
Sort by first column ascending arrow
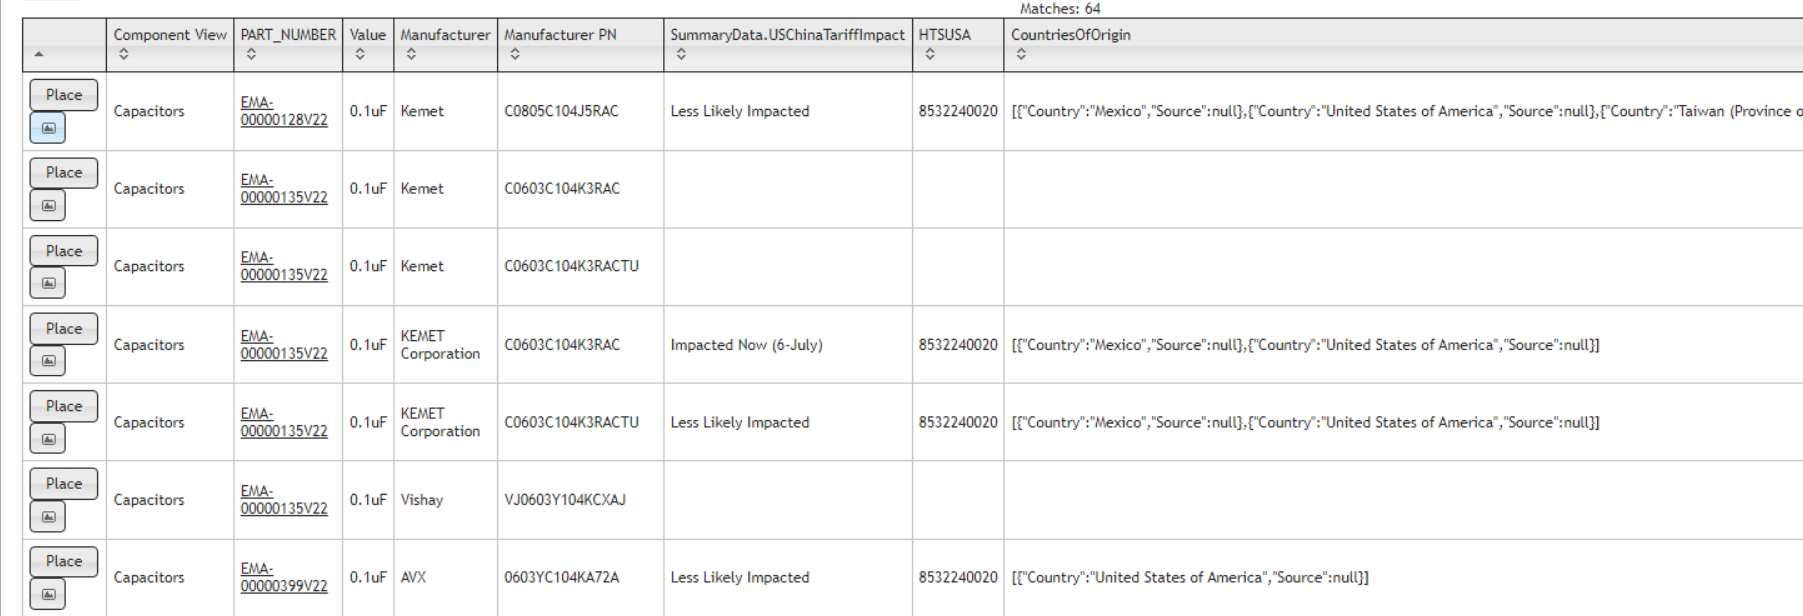coord(39,54)
